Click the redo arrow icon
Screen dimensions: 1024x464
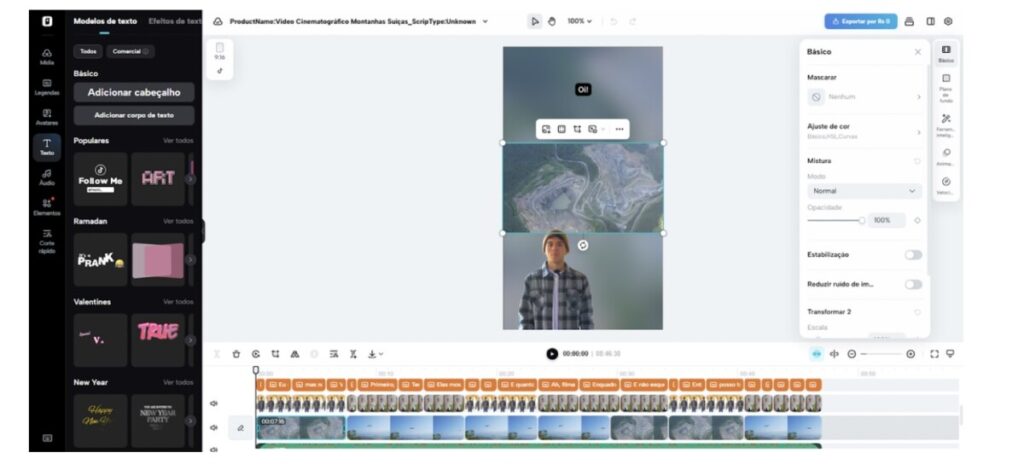(x=632, y=22)
